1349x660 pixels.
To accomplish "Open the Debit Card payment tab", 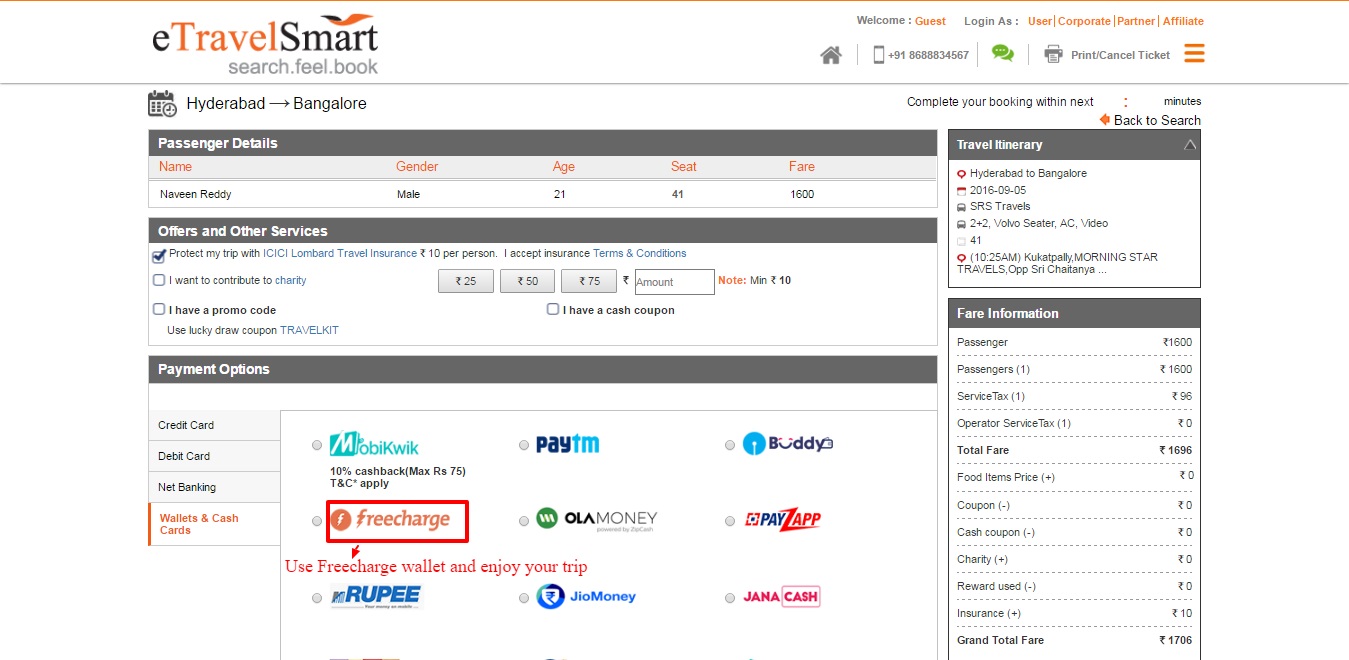I will [x=214, y=456].
